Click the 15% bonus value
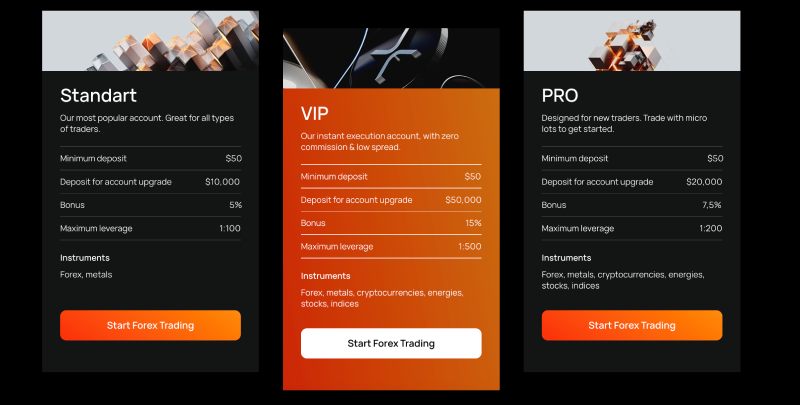800x405 pixels. pos(473,223)
